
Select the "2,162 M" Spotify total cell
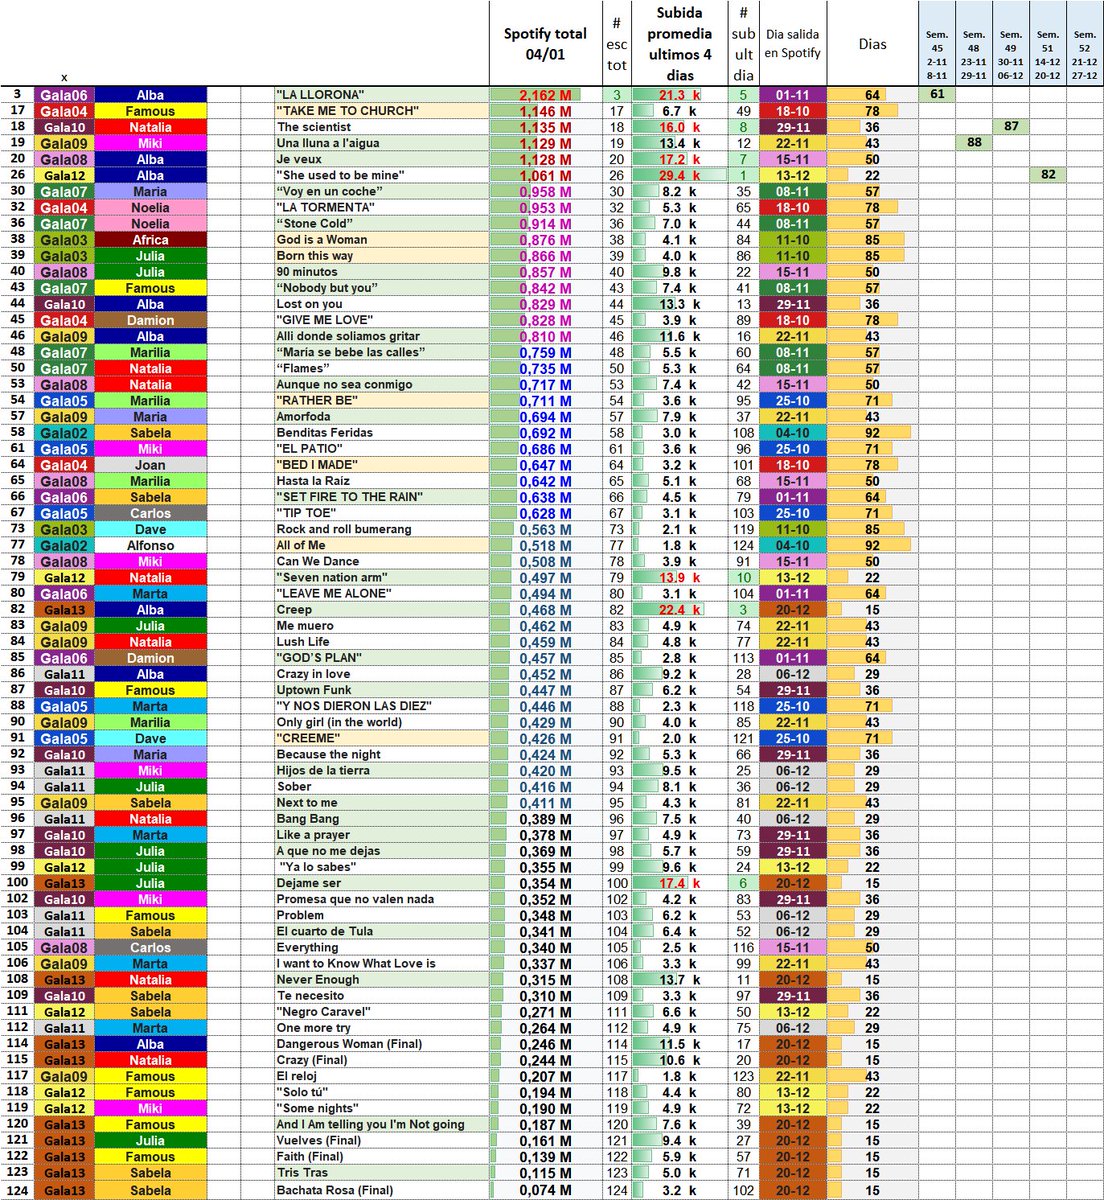(x=545, y=95)
